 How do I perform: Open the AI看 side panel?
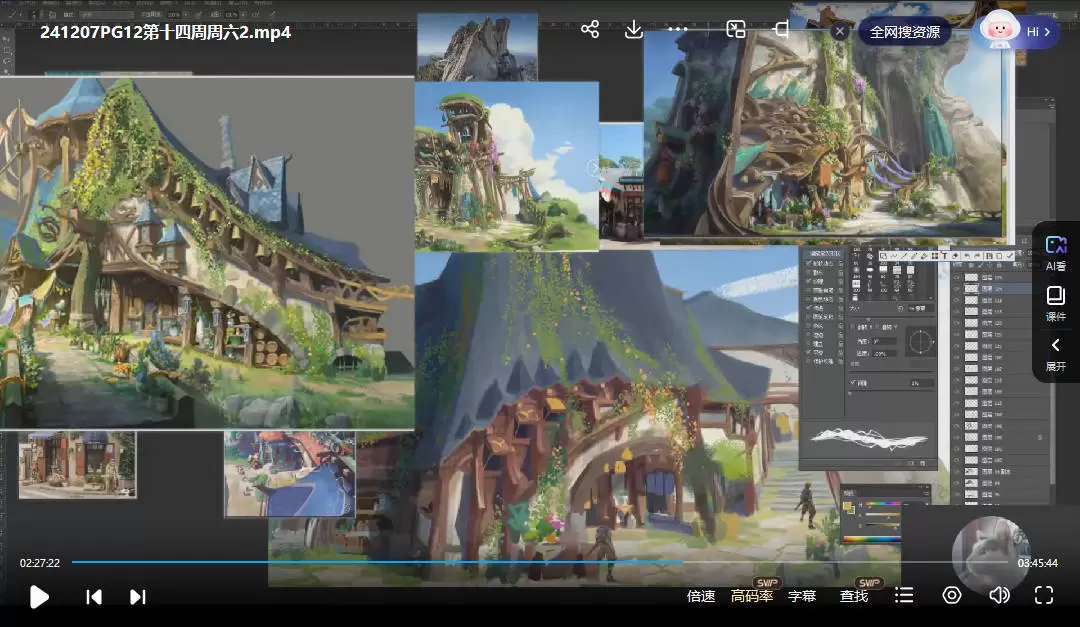click(1055, 253)
